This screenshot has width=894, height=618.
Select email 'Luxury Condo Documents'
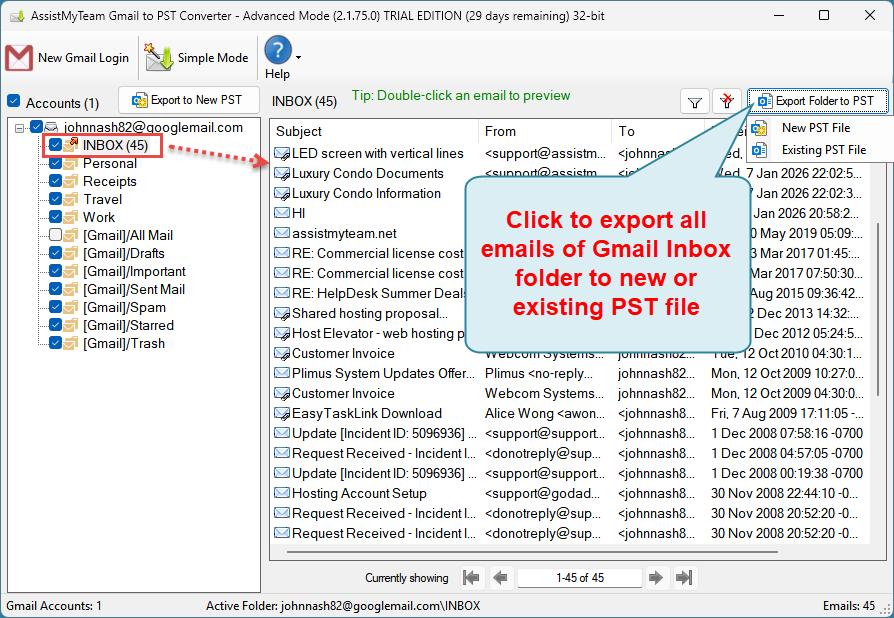tap(367, 173)
